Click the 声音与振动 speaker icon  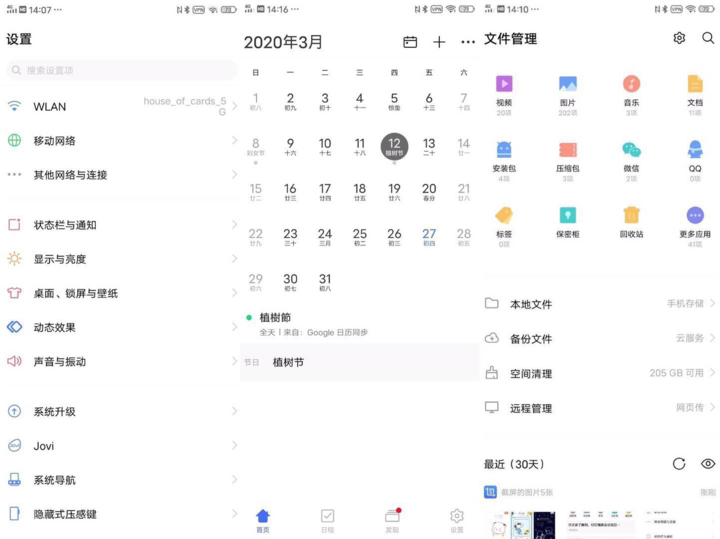coord(15,361)
